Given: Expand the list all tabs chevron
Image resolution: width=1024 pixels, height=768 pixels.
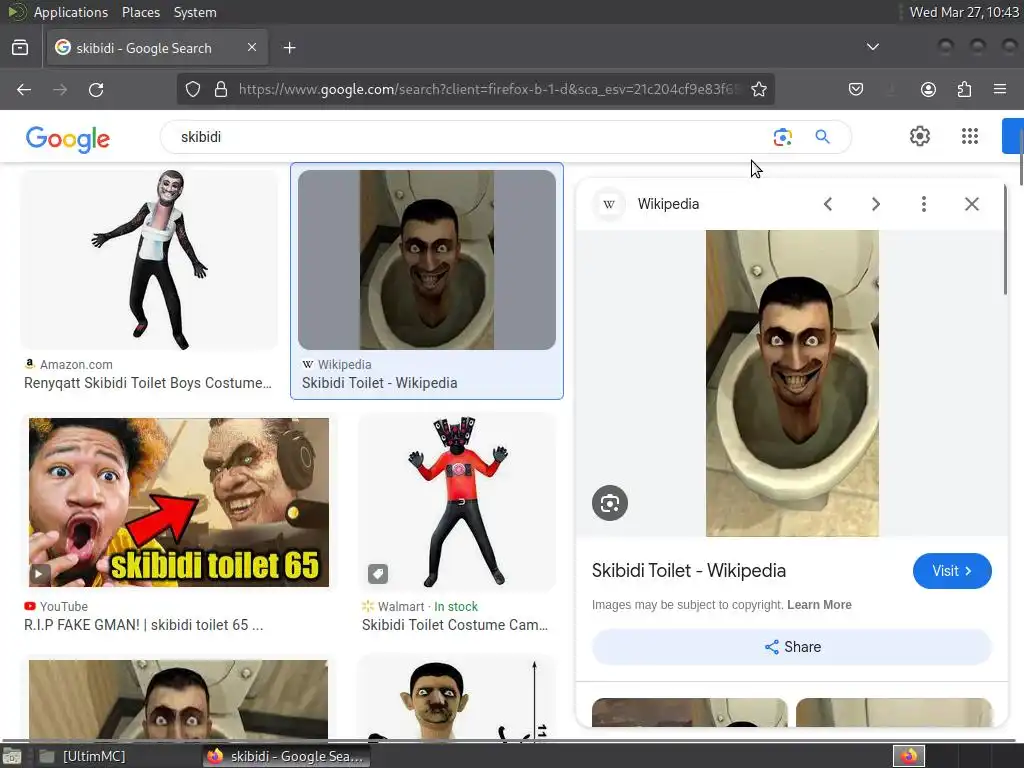Looking at the screenshot, I should (x=872, y=47).
